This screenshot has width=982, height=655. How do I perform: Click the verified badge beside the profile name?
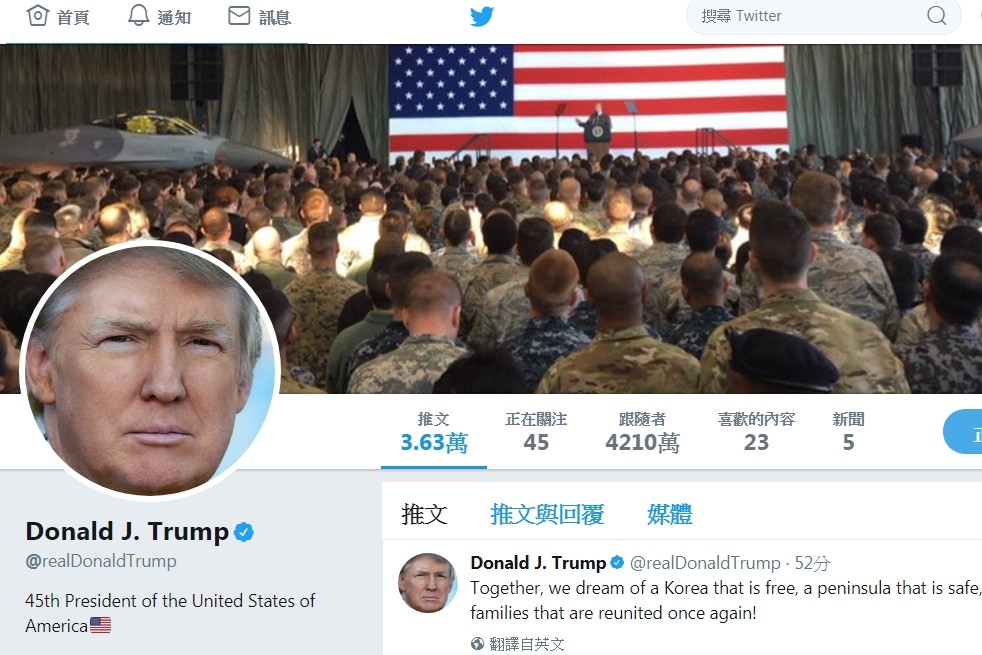click(244, 532)
